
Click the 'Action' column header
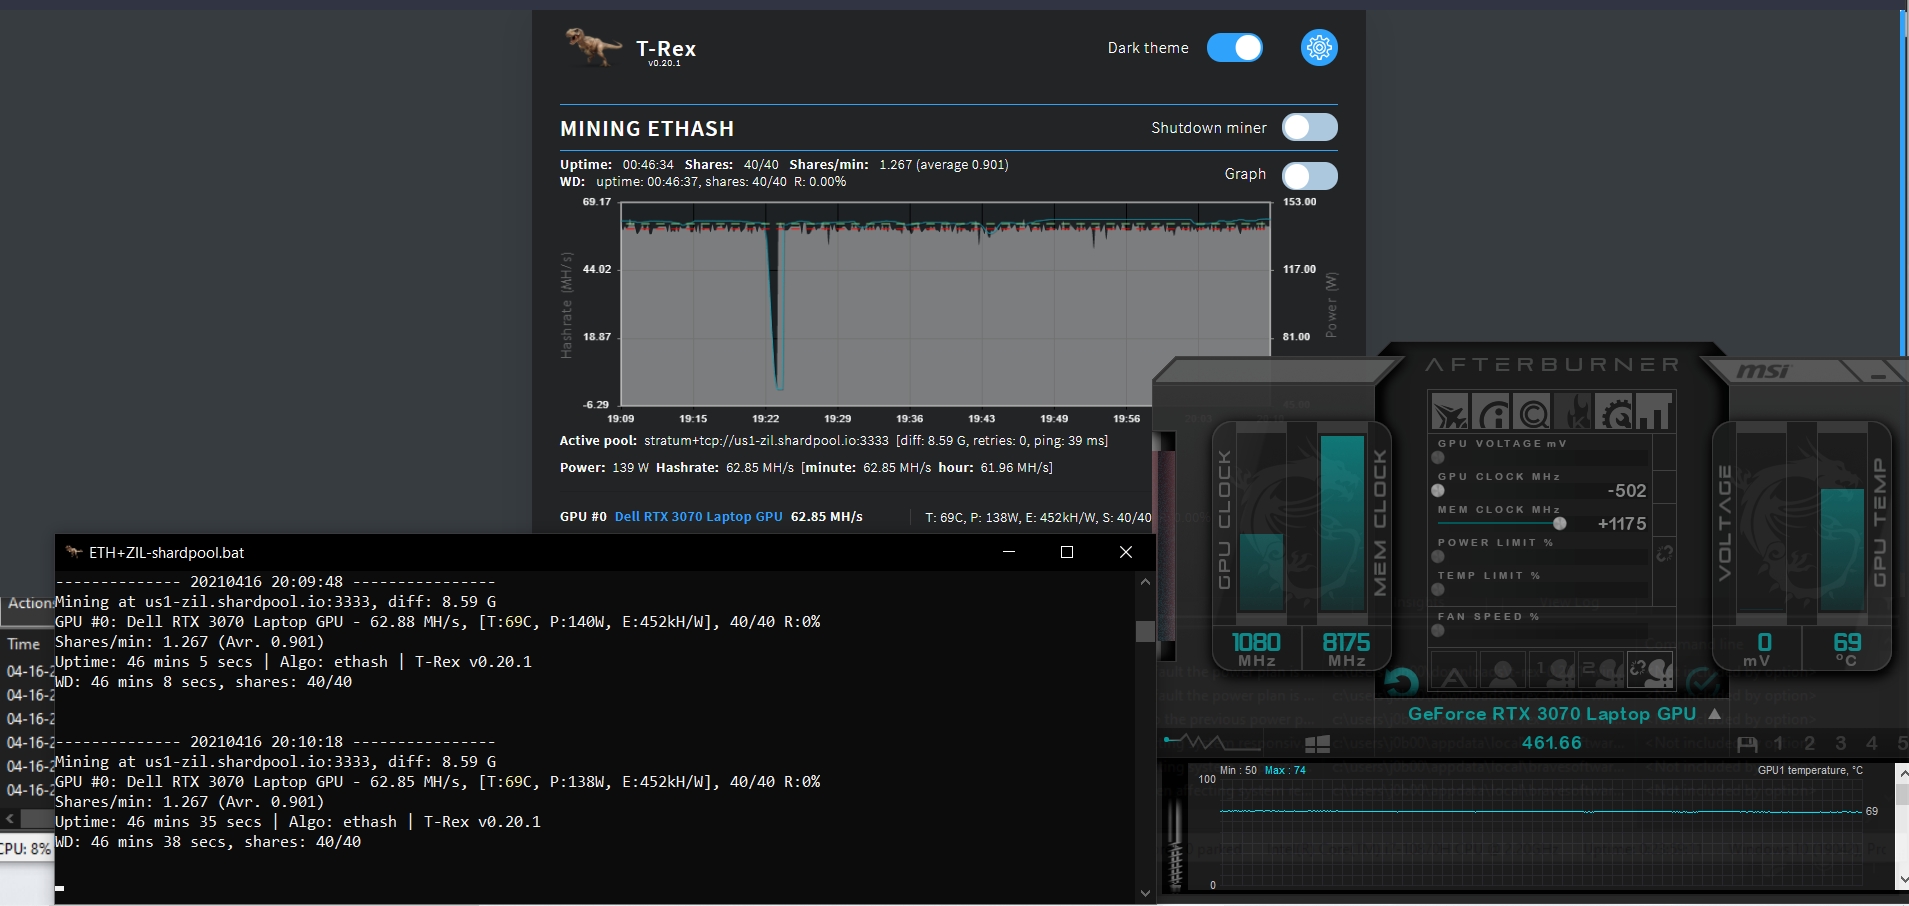(30, 603)
